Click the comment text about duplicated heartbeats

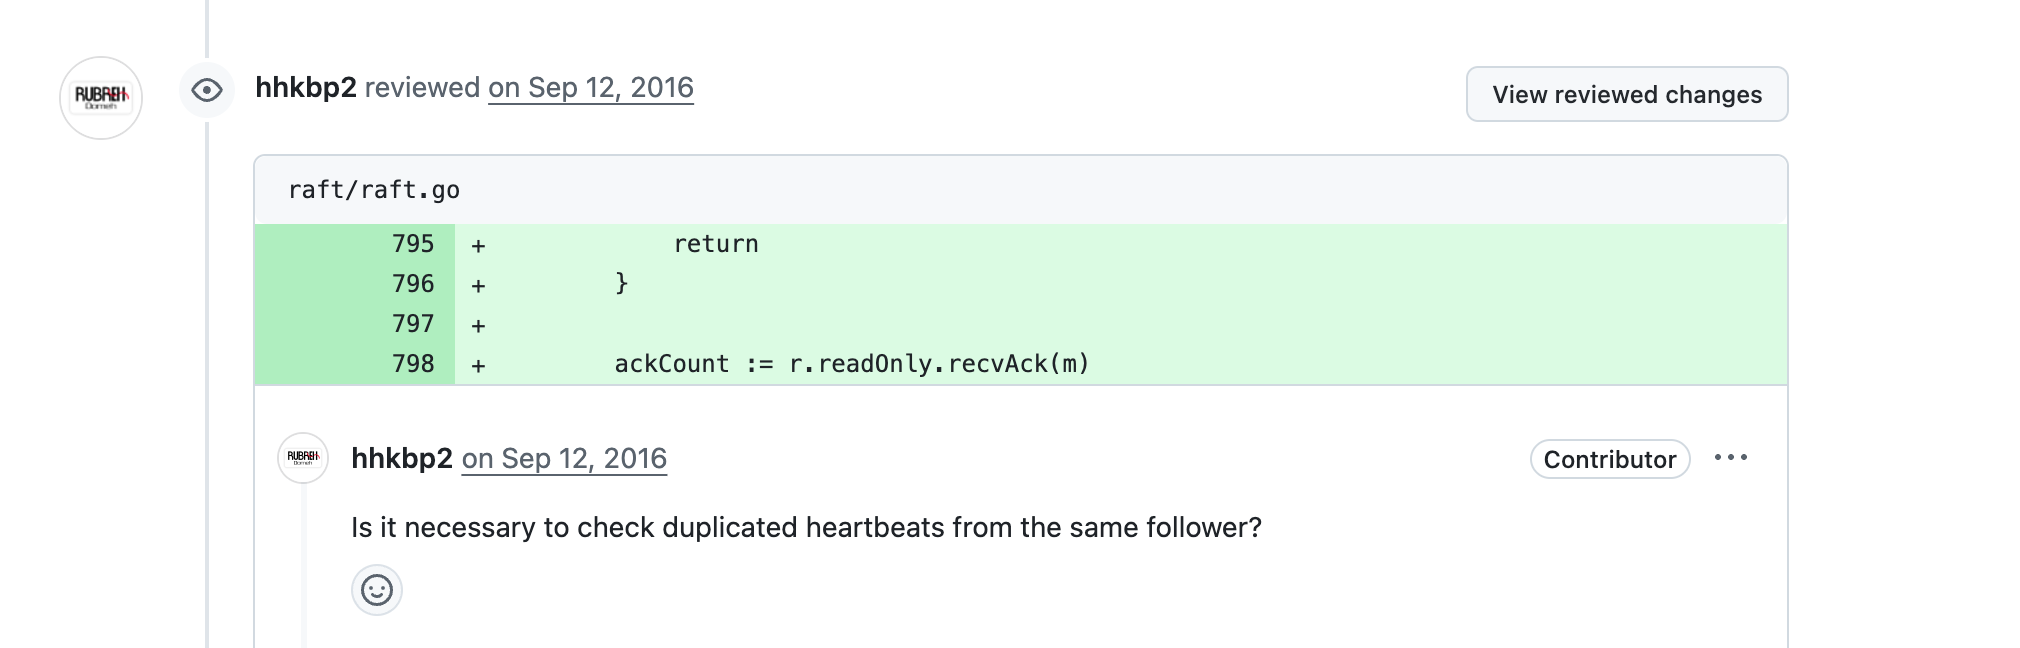806,527
